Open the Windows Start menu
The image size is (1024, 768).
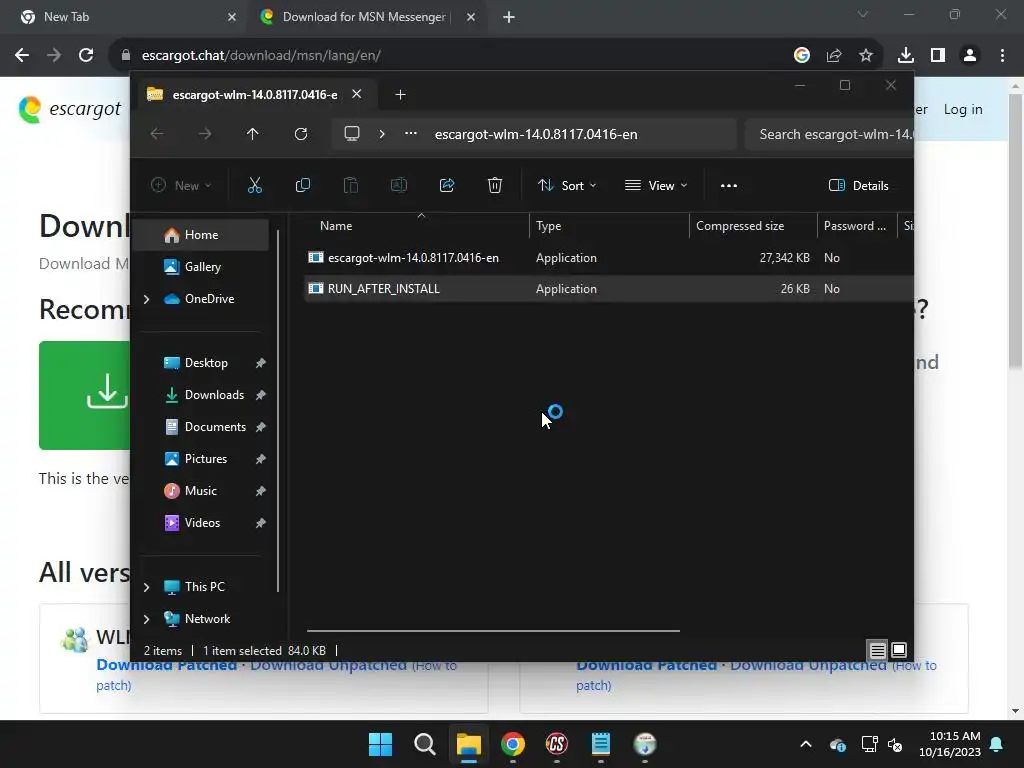click(381, 744)
